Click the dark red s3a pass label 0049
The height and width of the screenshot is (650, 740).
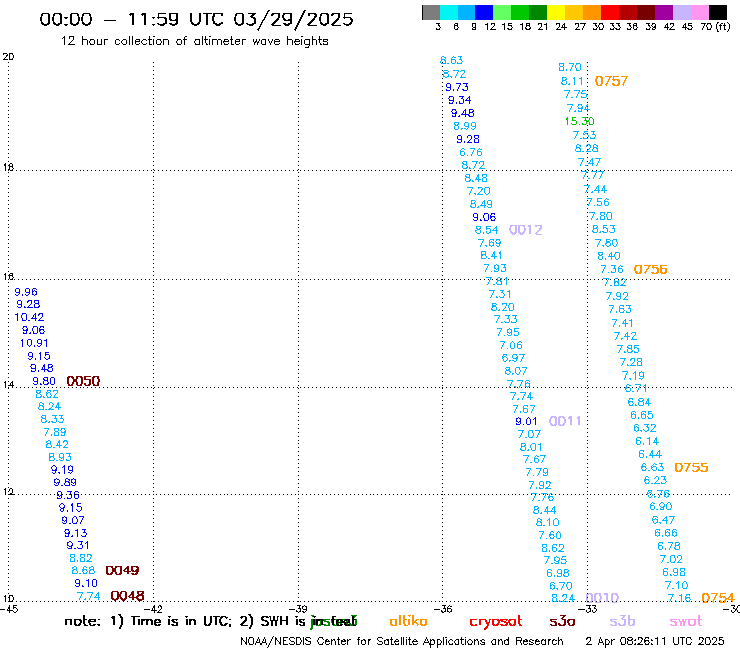tap(122, 570)
